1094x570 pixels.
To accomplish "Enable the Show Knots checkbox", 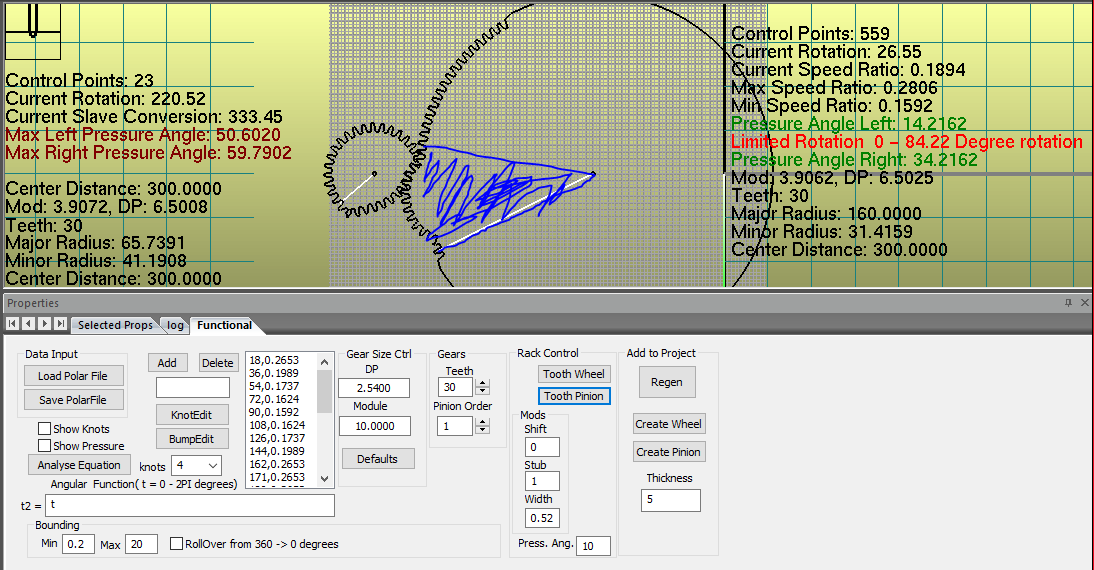I will [x=44, y=429].
